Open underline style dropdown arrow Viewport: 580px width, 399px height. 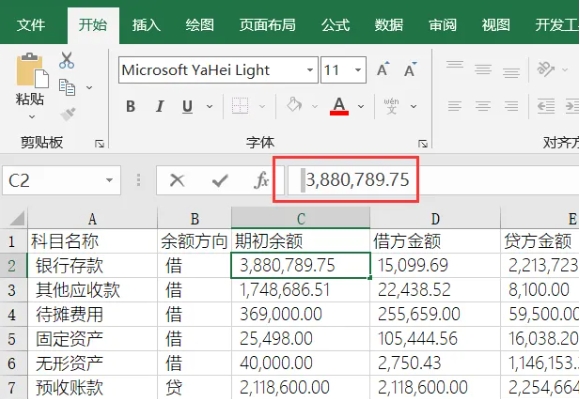click(209, 106)
